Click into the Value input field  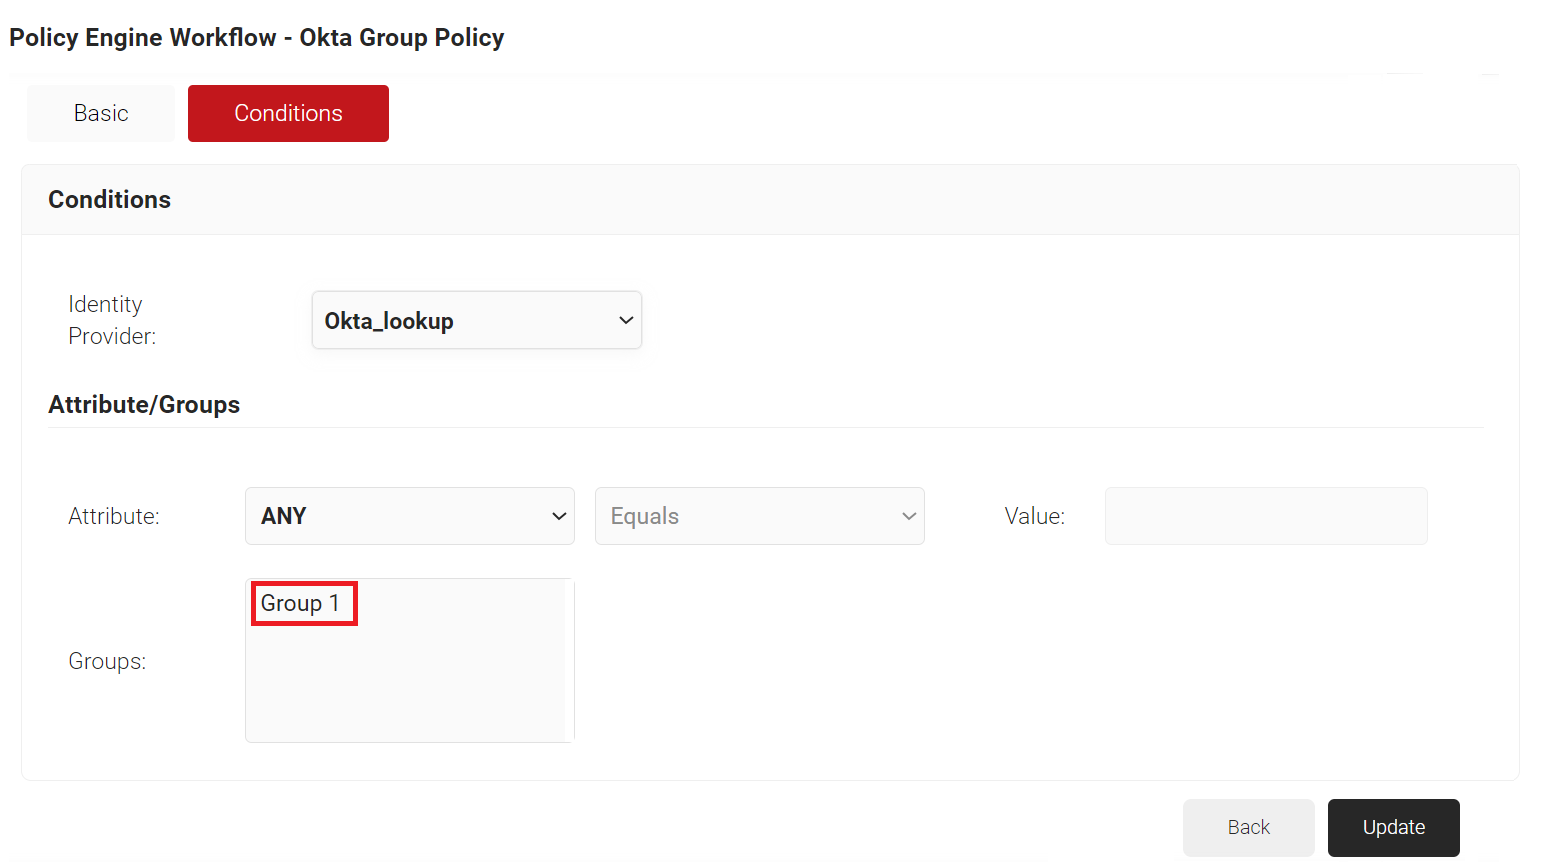tap(1266, 516)
